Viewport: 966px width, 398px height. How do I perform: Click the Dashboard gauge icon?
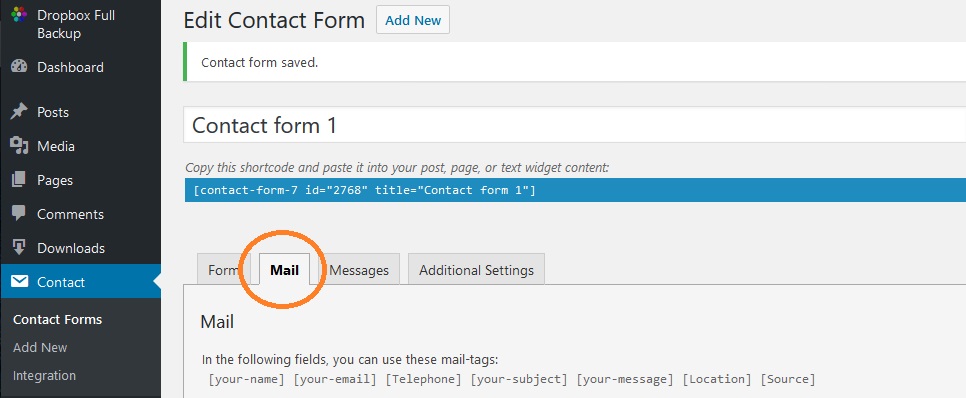pos(19,67)
